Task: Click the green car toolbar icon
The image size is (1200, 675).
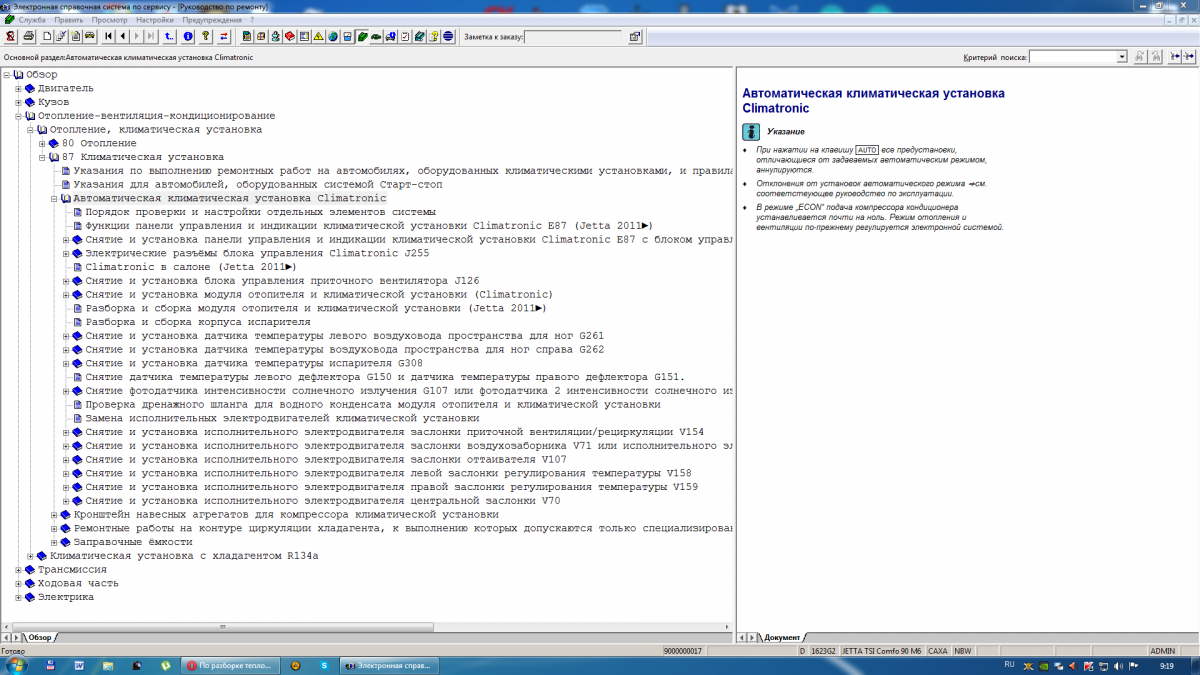Action: coord(376,37)
